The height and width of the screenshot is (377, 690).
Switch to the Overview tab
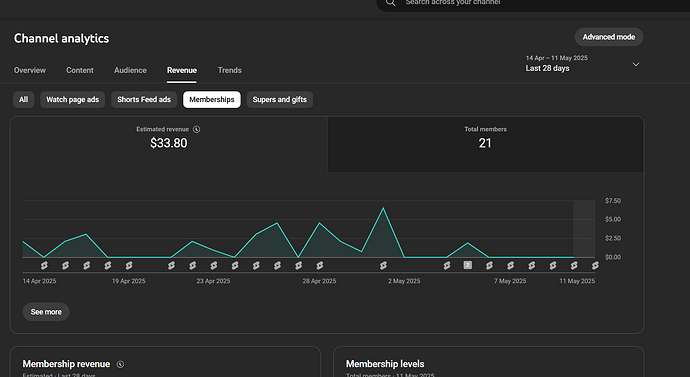coord(29,70)
